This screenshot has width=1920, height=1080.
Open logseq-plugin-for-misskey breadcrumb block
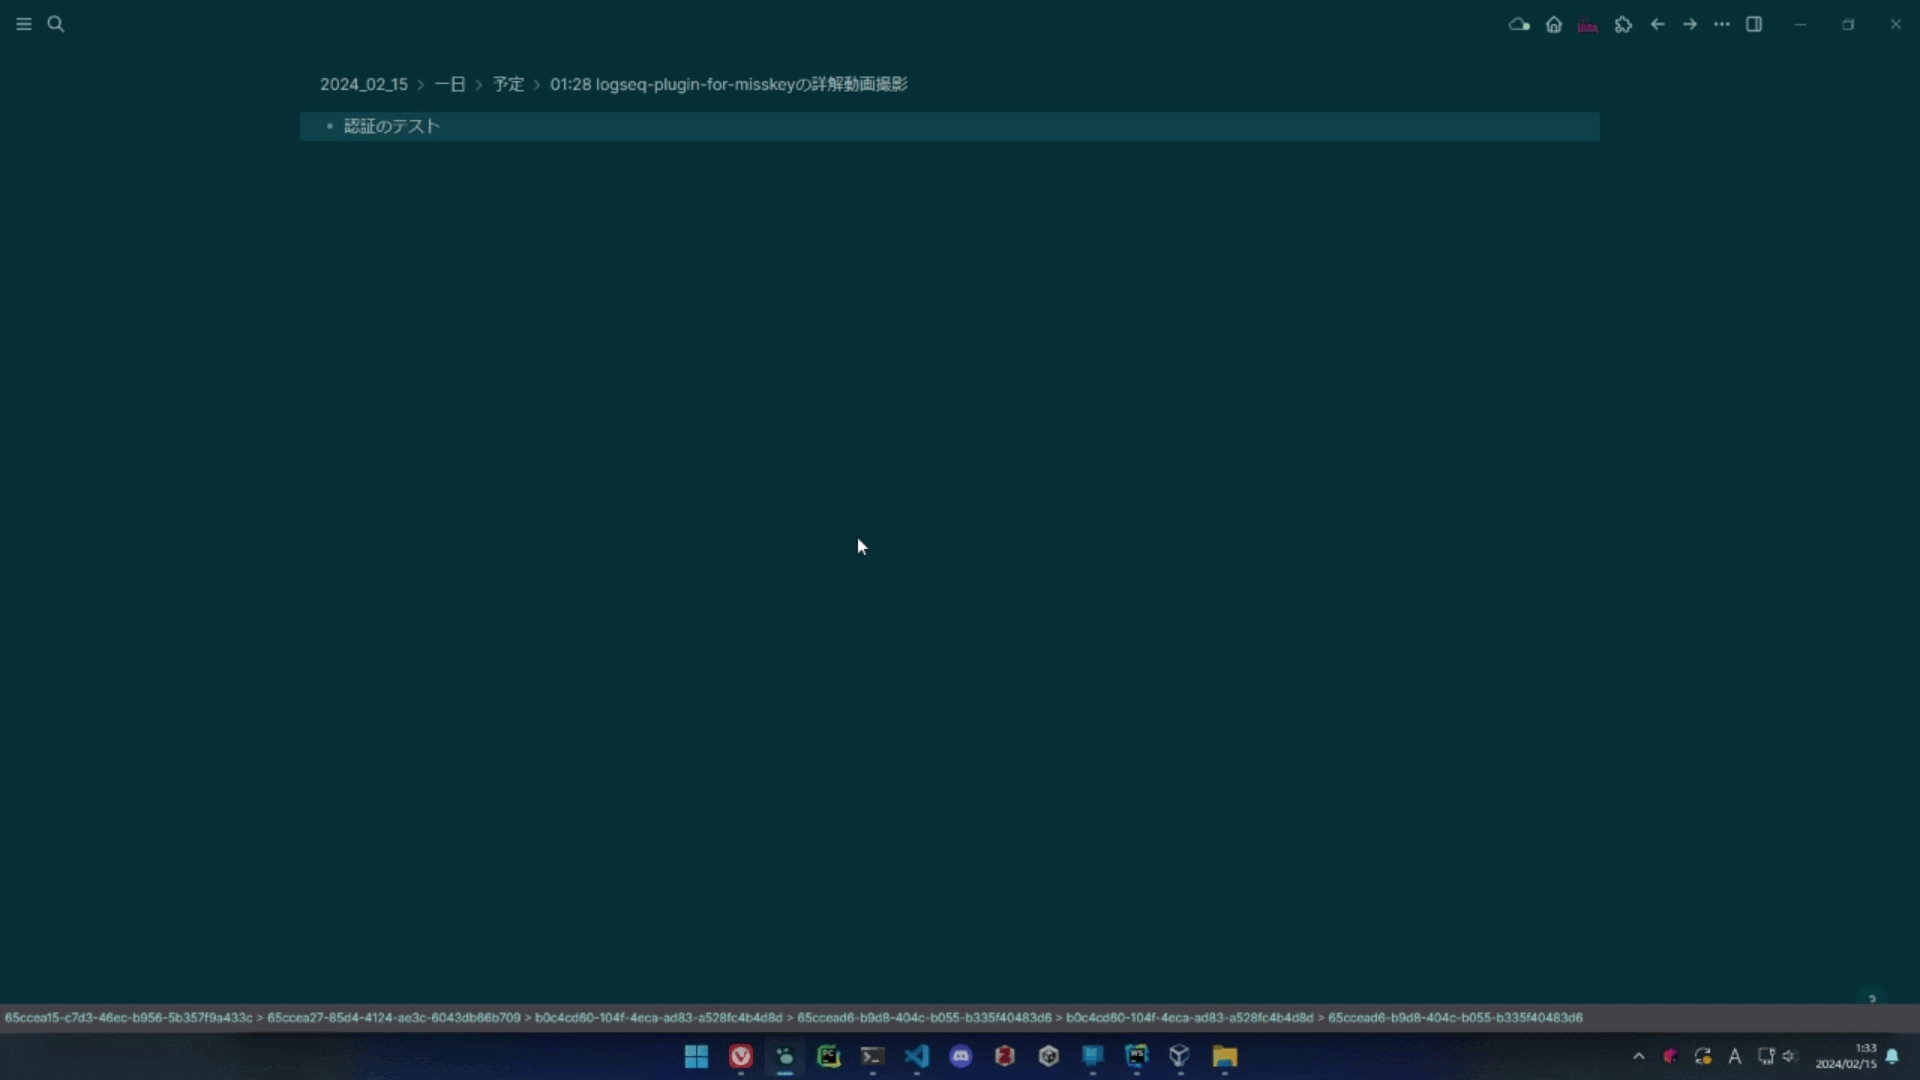pos(728,84)
